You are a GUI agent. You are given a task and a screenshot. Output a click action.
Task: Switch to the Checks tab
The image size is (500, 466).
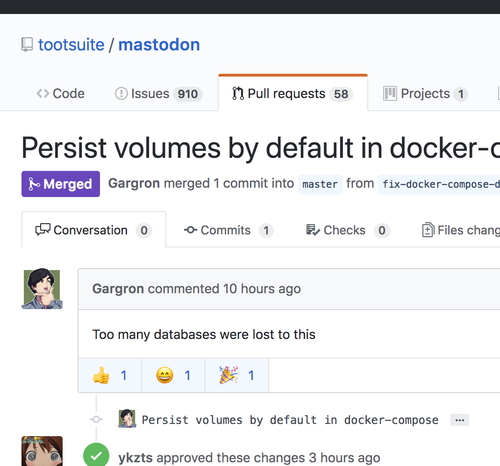coord(348,230)
